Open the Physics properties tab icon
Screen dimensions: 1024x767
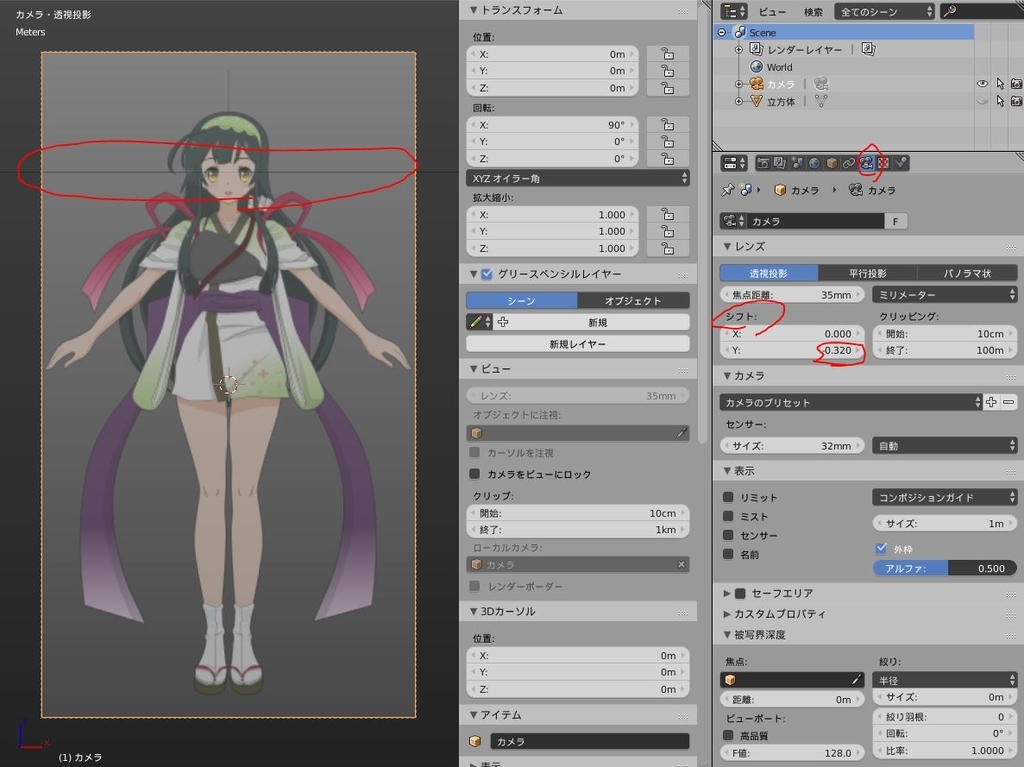point(901,163)
